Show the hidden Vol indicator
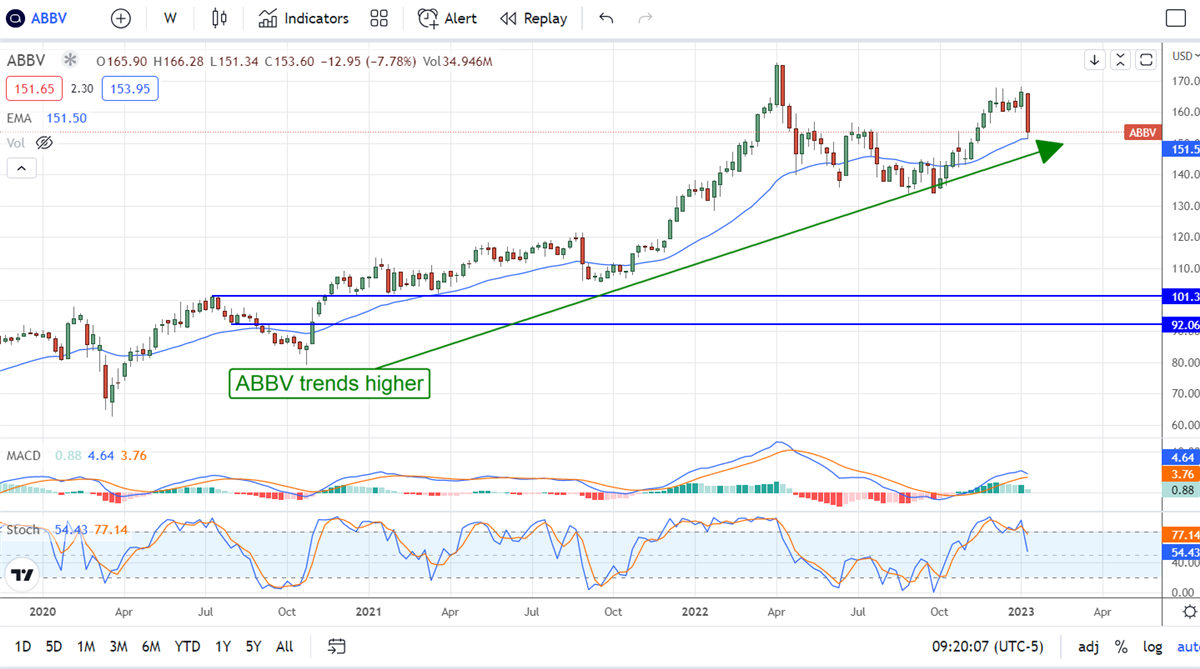Screen dimensions: 1200x669 point(44,143)
